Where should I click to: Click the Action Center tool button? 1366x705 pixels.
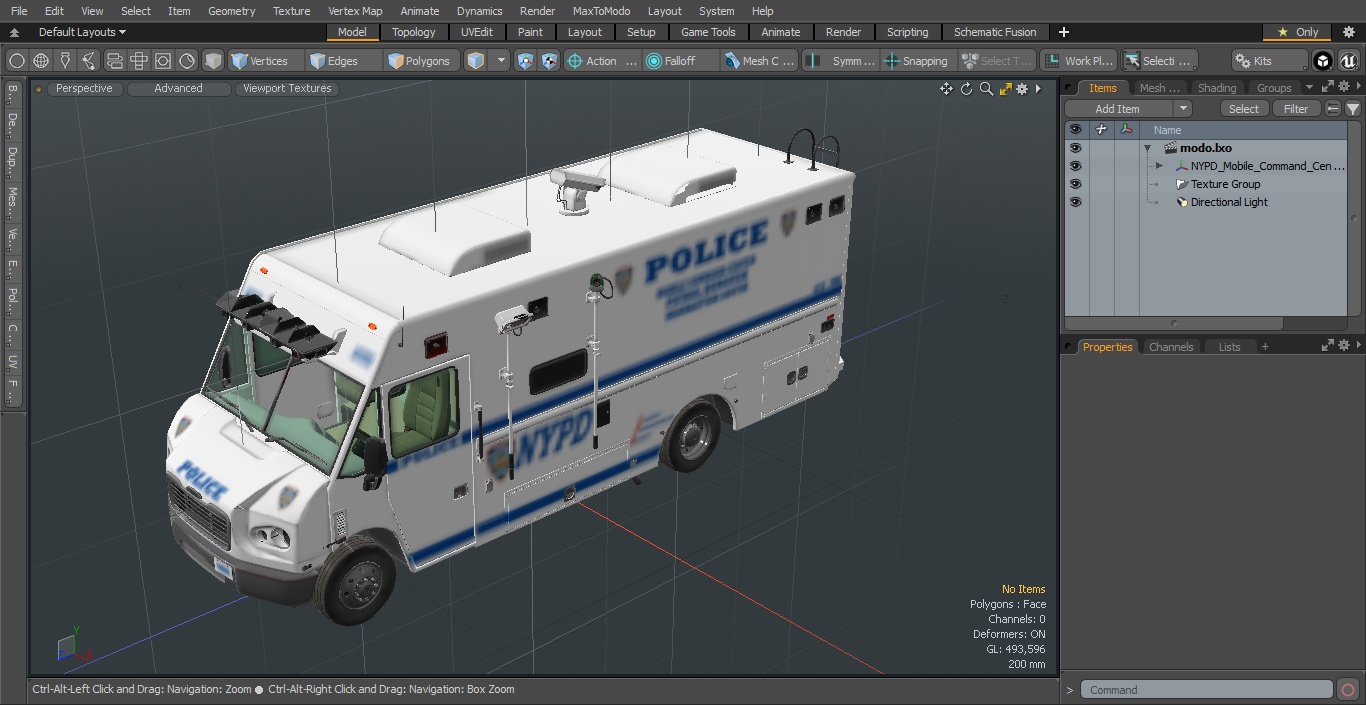pyautogui.click(x=602, y=61)
